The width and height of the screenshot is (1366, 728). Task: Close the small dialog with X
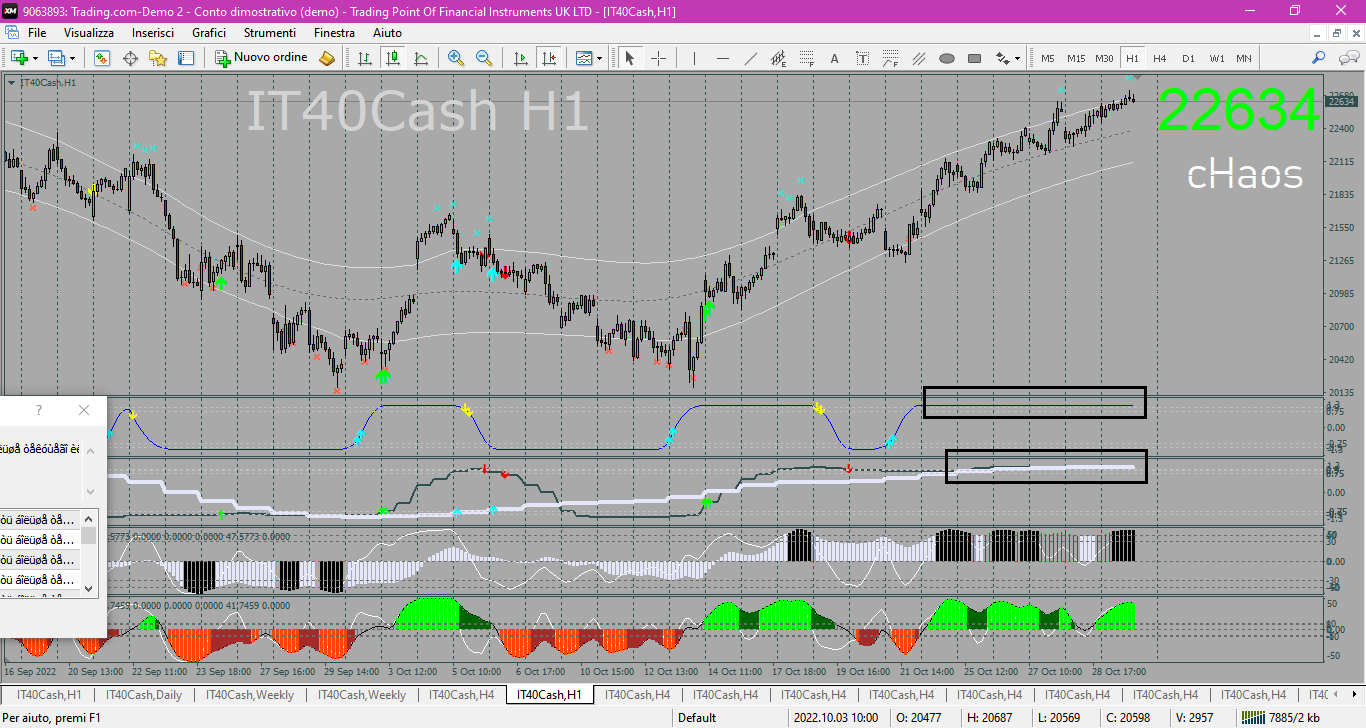coord(84,410)
